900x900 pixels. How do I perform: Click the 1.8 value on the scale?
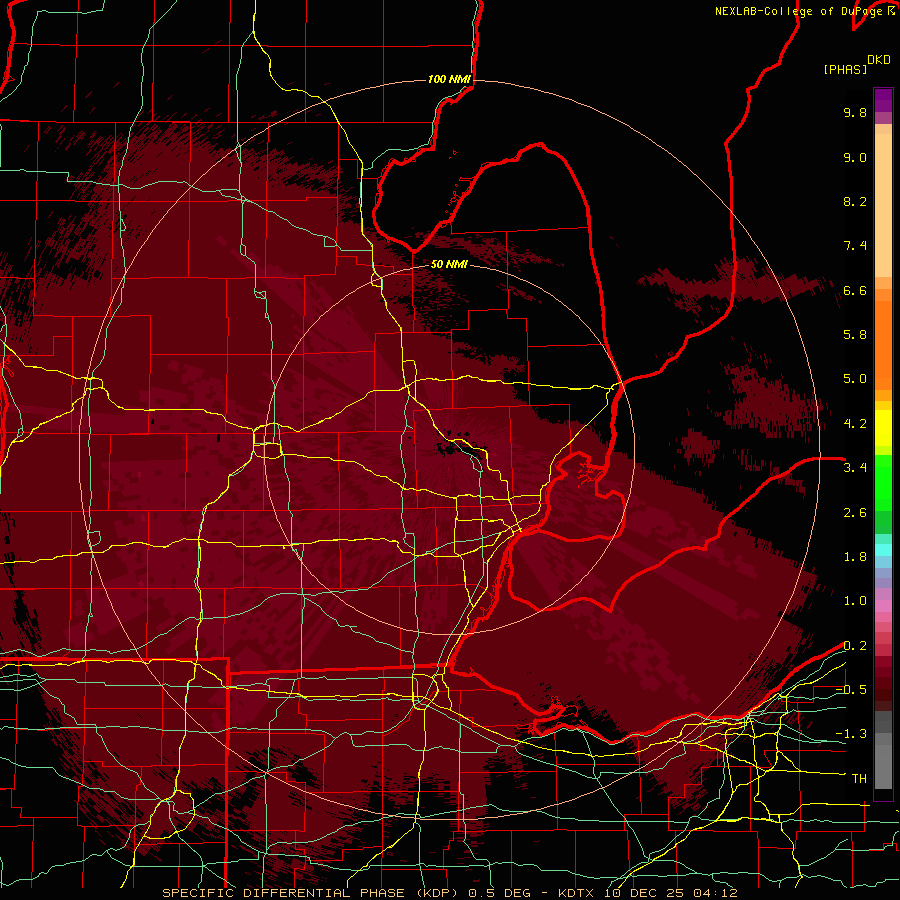855,557
